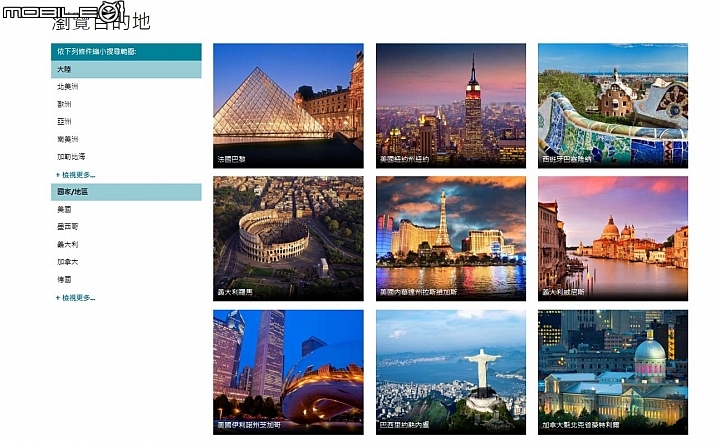Viewport: 720px width, 442px height.
Task: Expand 檢視更多 under the 大陸 section
Action: tap(76, 175)
